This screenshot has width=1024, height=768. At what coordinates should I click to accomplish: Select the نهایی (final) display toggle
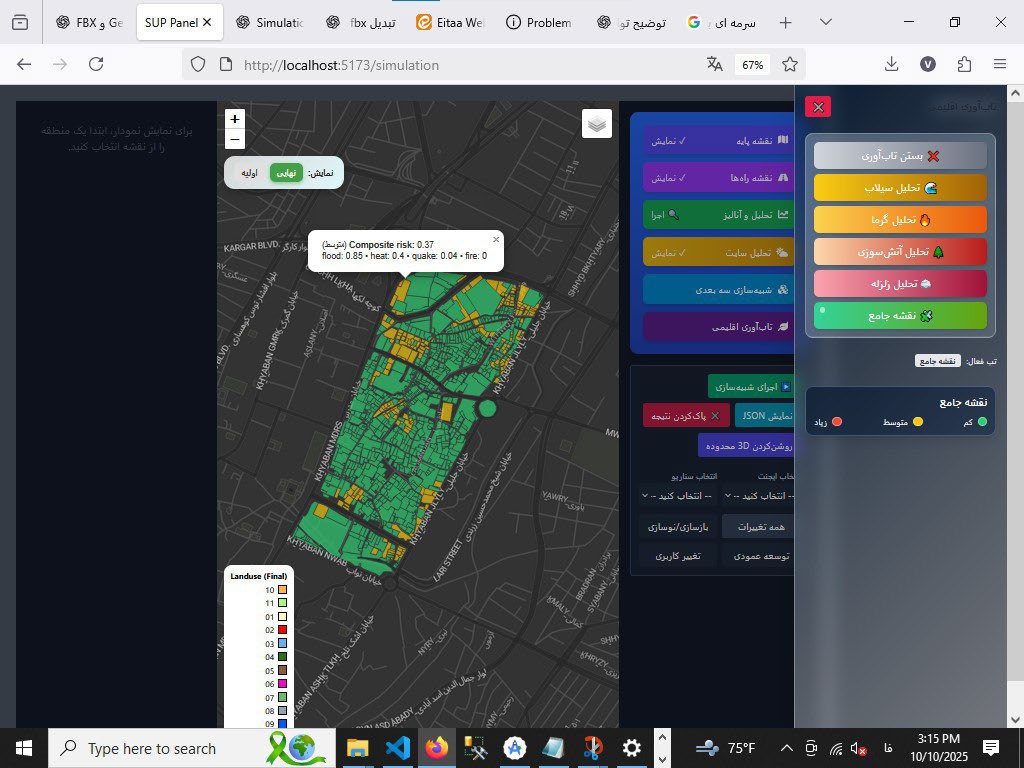click(x=286, y=173)
